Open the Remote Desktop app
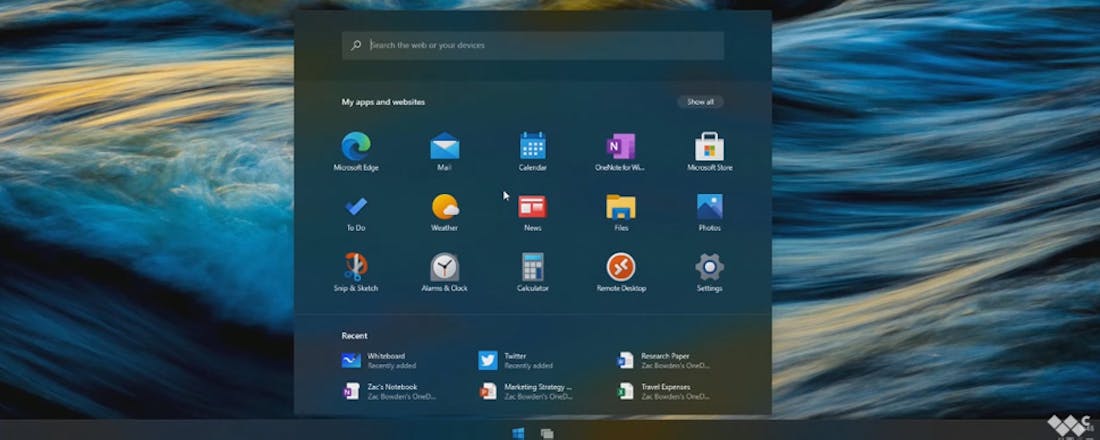This screenshot has height=440, width=1100. pyautogui.click(x=621, y=272)
